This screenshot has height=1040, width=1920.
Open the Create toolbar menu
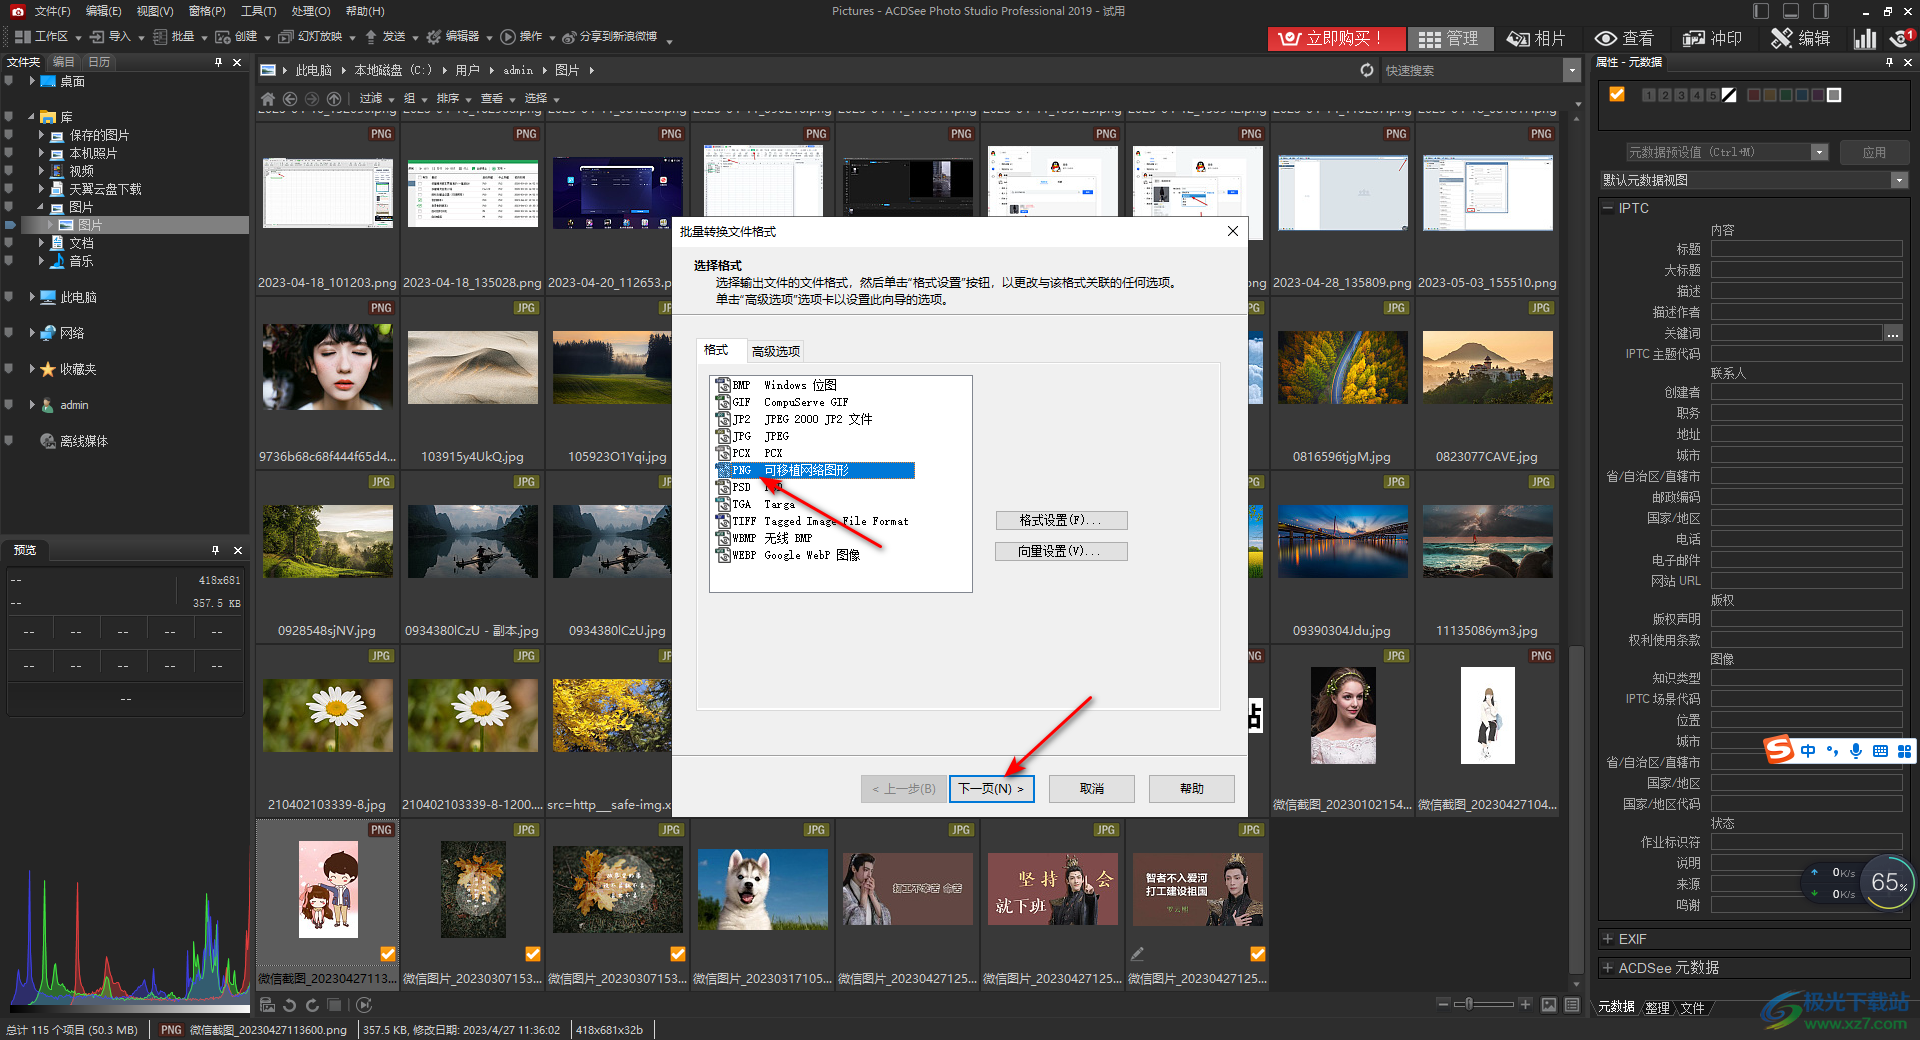coord(242,37)
